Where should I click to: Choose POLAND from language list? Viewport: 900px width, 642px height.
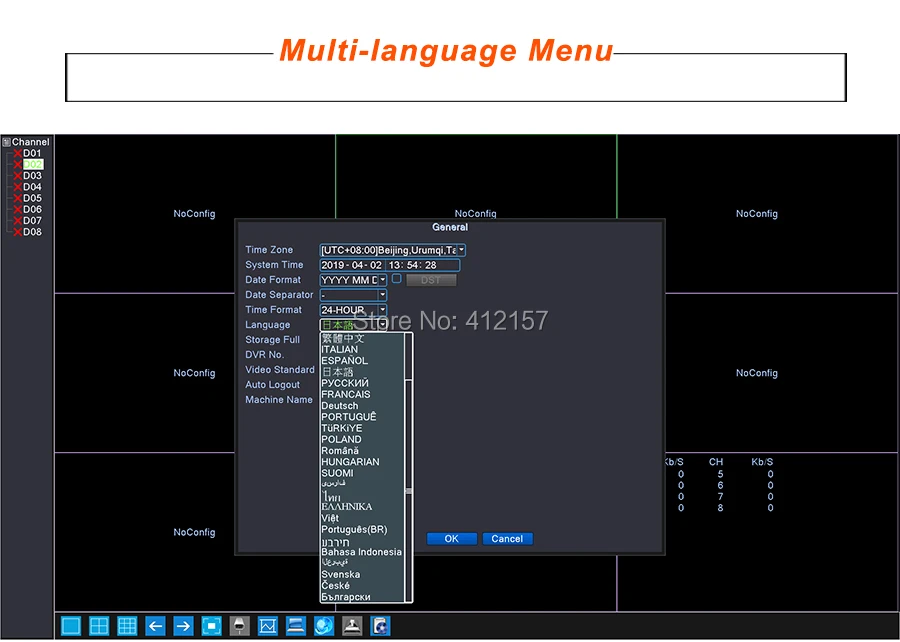tap(342, 439)
